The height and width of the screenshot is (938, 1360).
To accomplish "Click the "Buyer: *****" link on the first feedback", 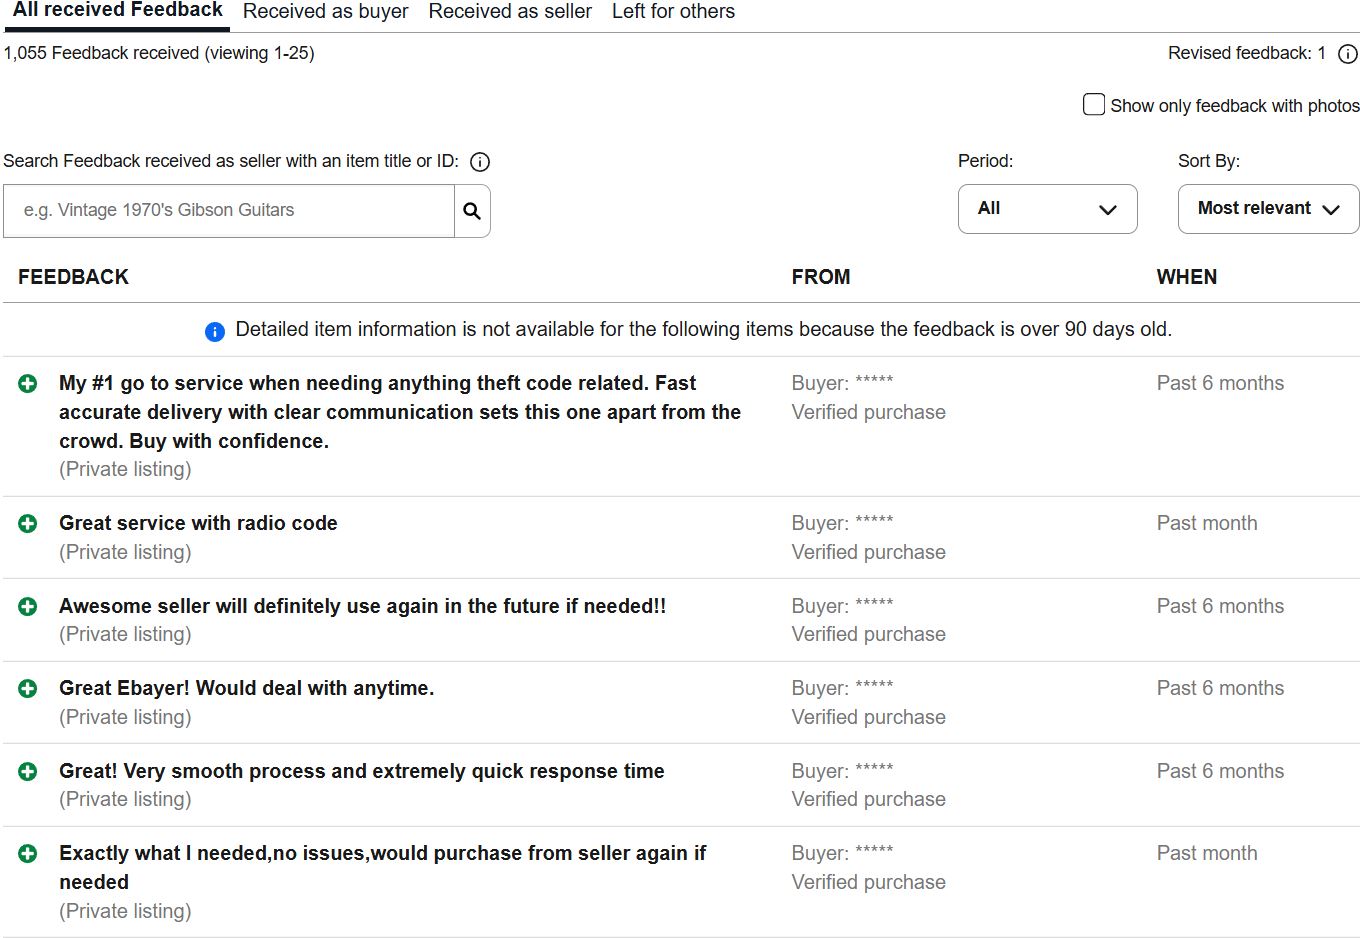I will click(842, 383).
